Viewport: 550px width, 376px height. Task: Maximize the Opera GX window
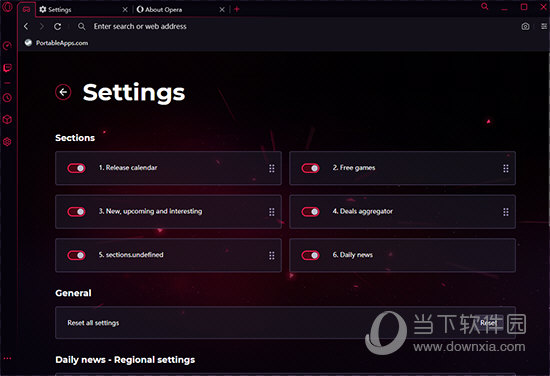pyautogui.click(x=524, y=7)
